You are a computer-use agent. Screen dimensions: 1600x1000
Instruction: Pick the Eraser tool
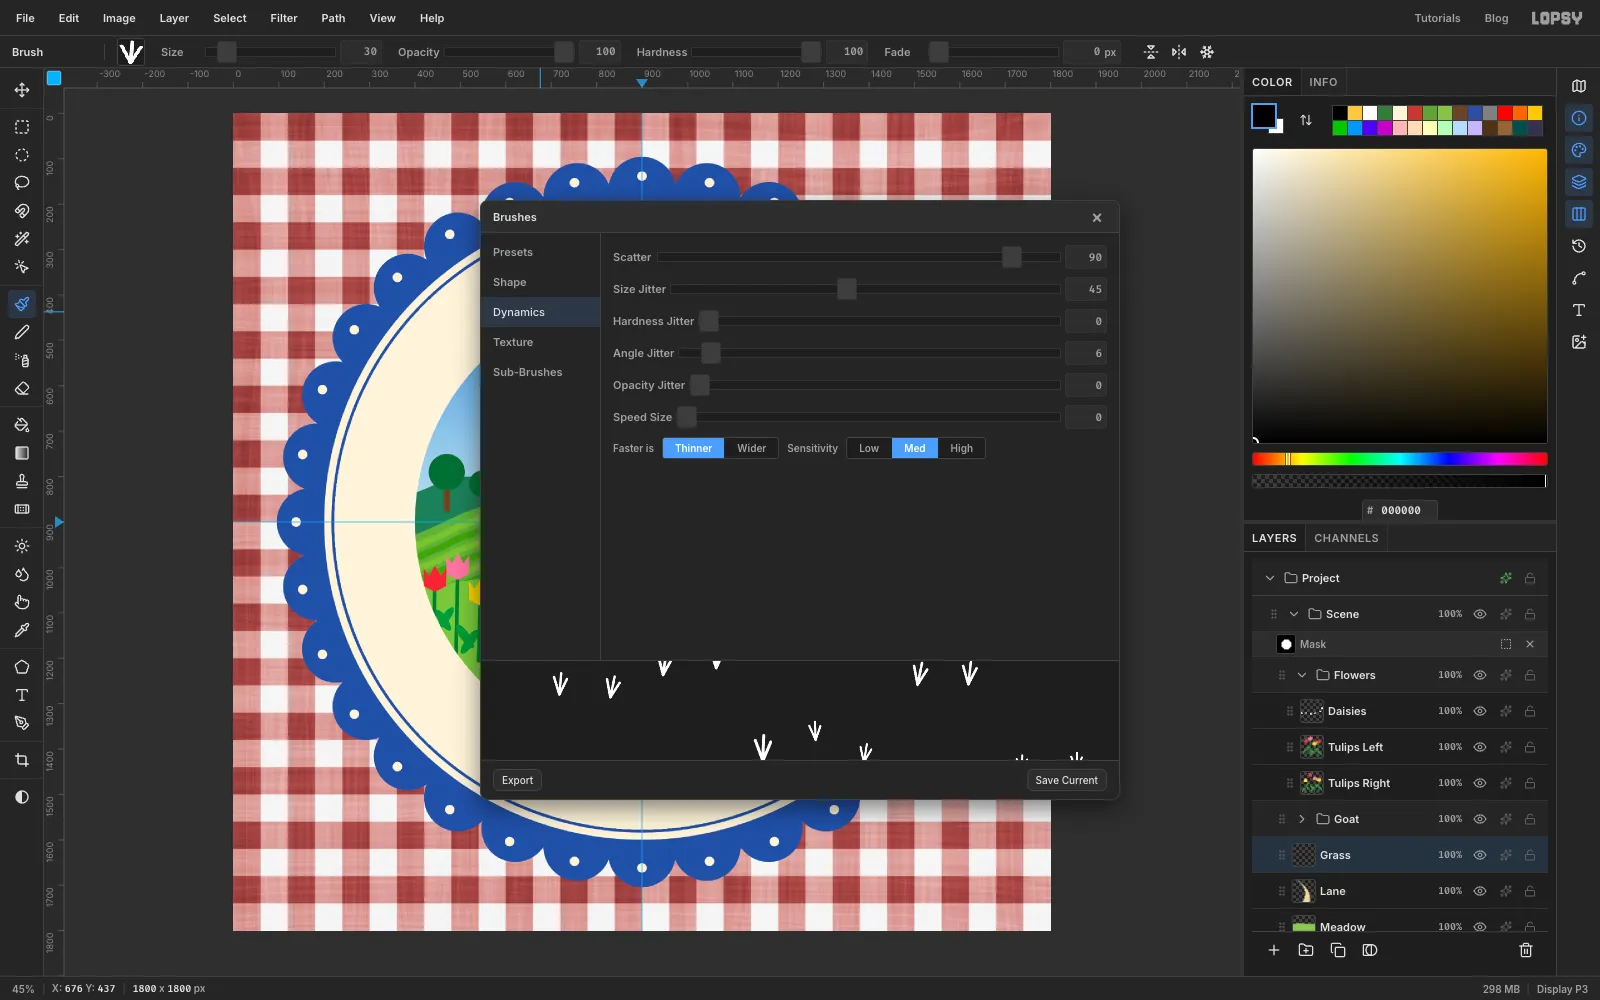coord(22,388)
